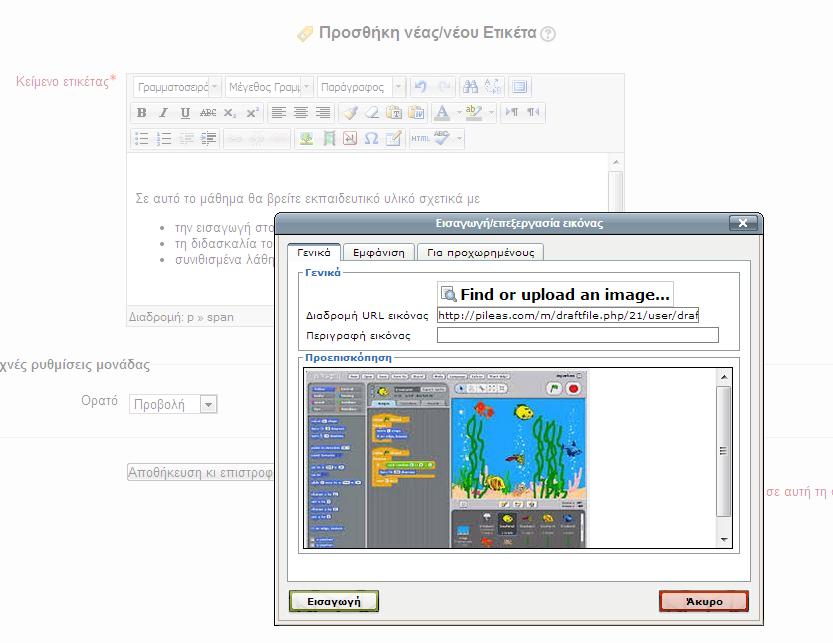Paste from Word icon

click(416, 113)
